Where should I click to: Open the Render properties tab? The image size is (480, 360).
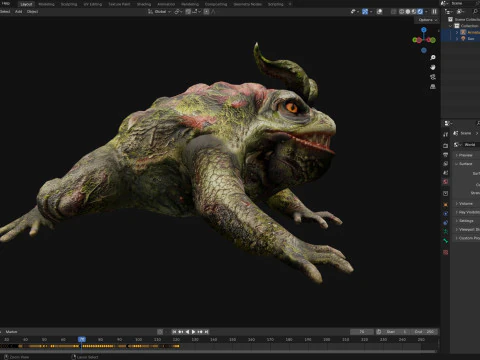coord(446,146)
